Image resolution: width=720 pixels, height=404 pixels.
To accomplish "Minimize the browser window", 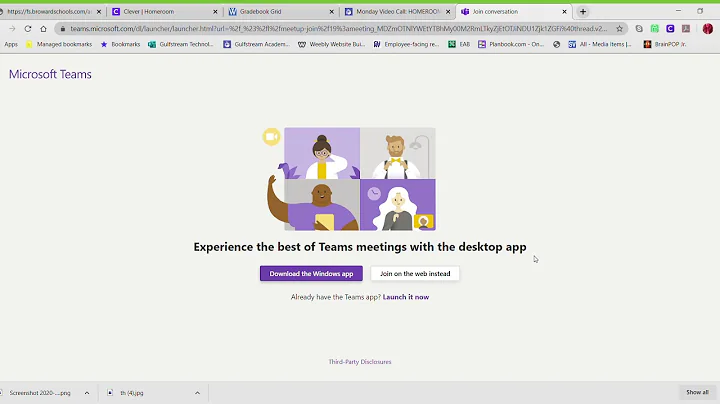I will [678, 11].
